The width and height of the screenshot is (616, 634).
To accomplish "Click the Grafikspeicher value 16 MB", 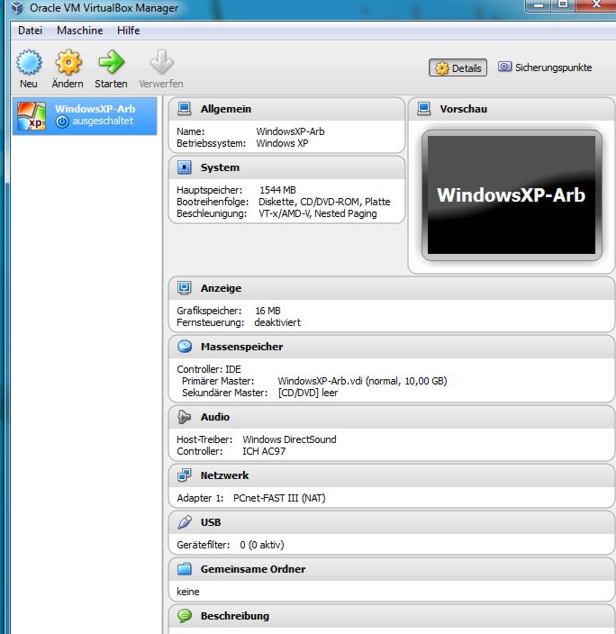I will [x=268, y=311].
